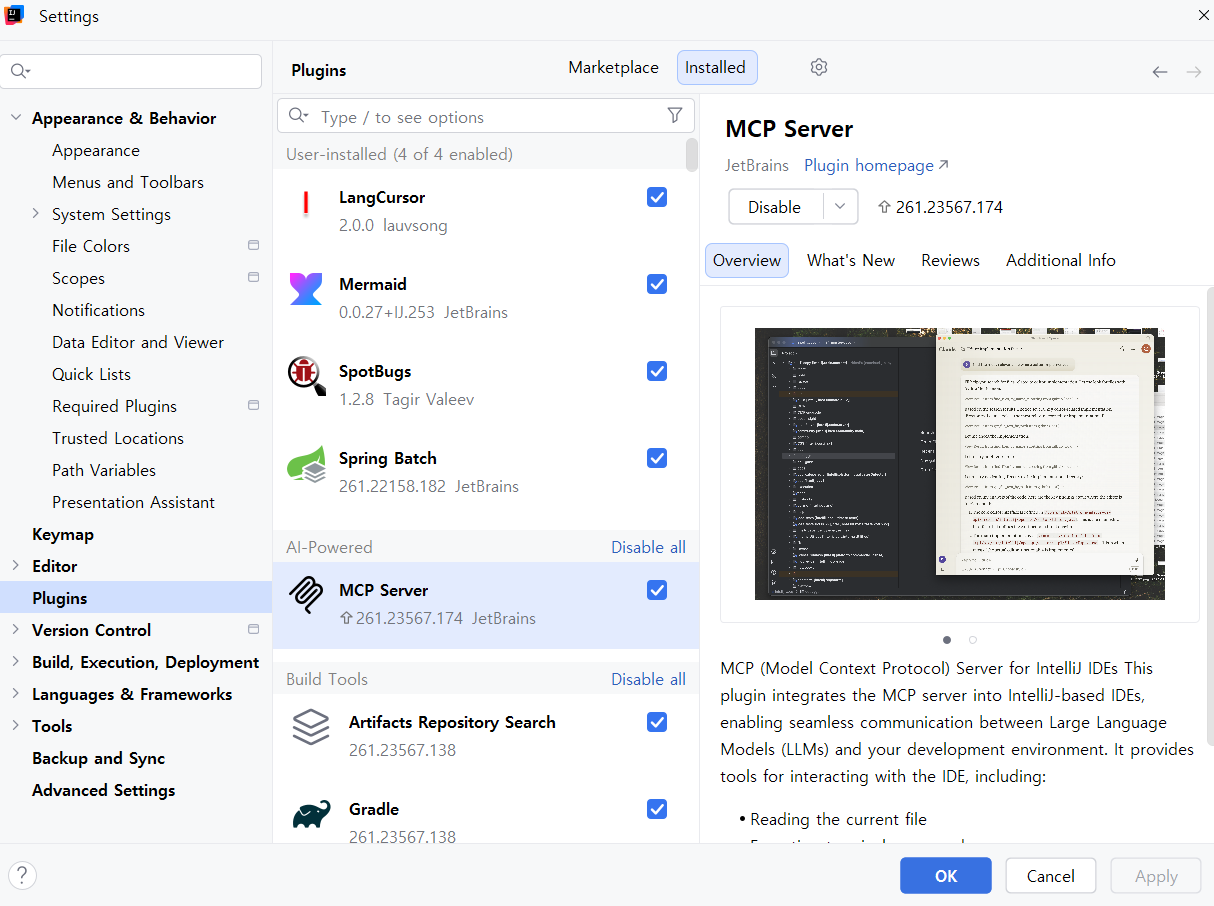Uncheck the LangCursor plugin checkbox

click(657, 197)
